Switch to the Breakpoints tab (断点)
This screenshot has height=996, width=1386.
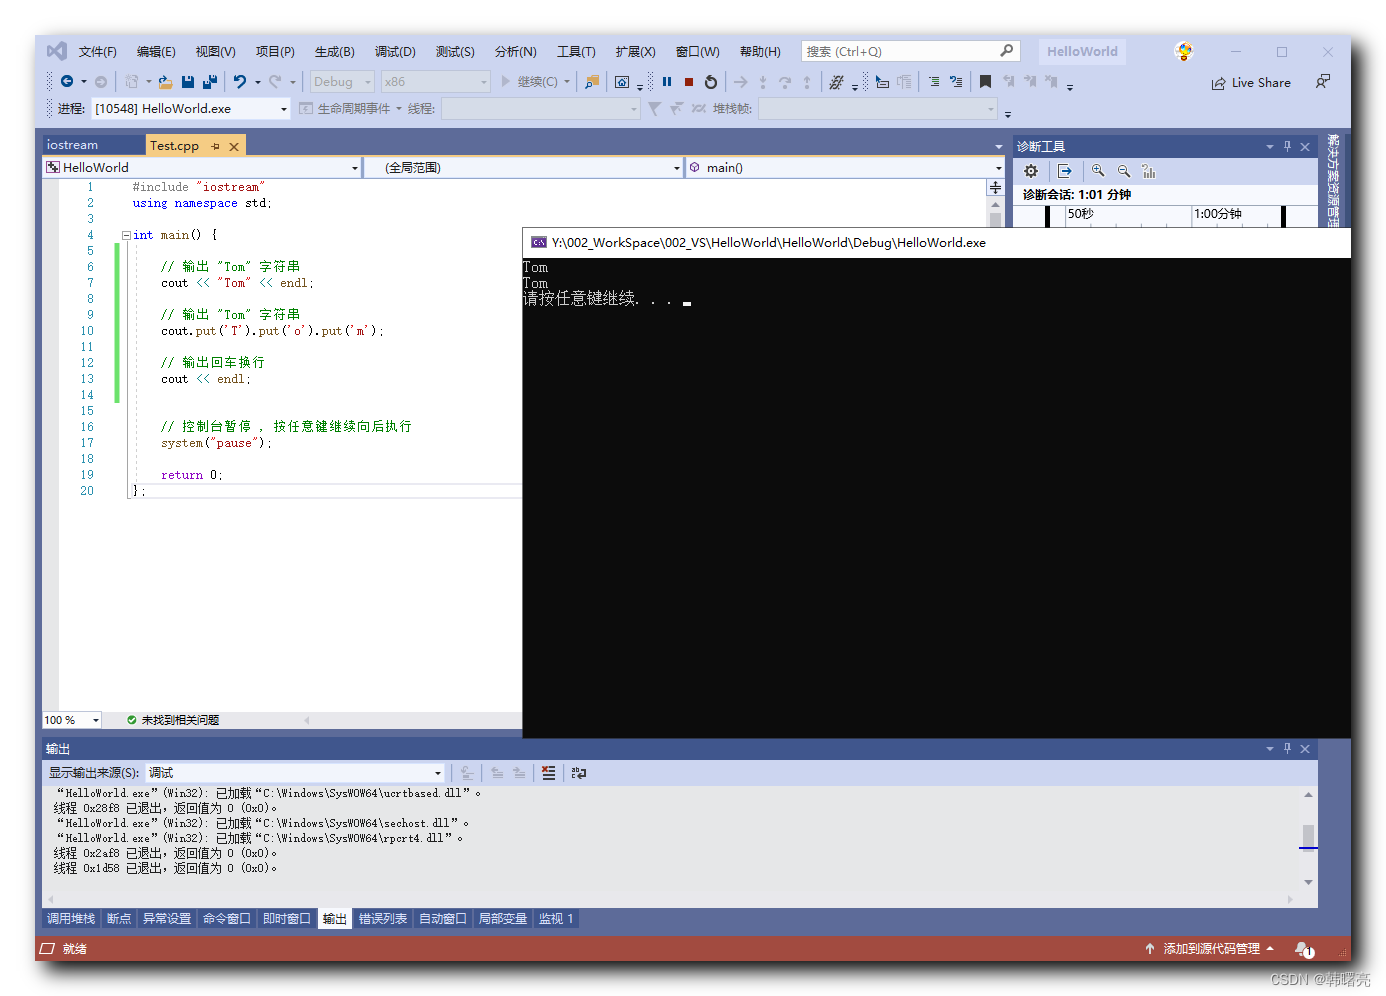tap(119, 919)
